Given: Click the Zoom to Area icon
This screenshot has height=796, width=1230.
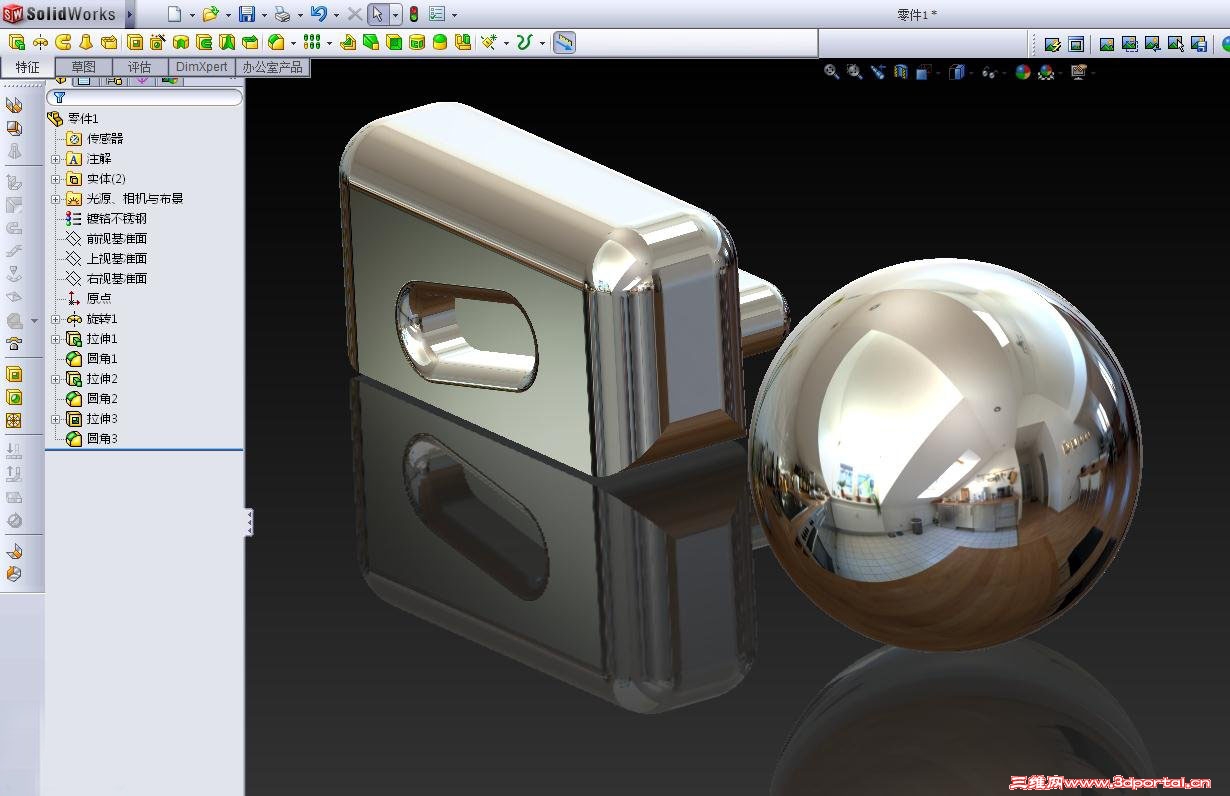Looking at the screenshot, I should pyautogui.click(x=854, y=72).
